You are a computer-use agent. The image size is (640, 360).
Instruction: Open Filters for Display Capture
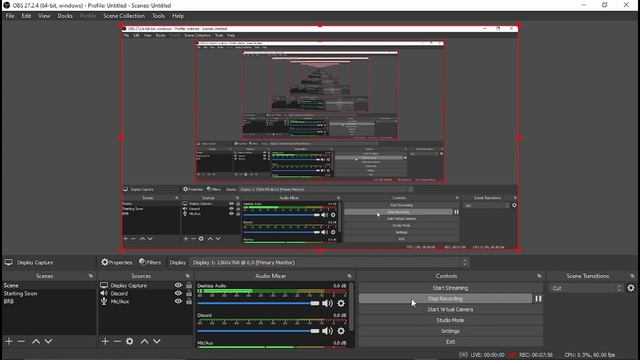pos(150,262)
